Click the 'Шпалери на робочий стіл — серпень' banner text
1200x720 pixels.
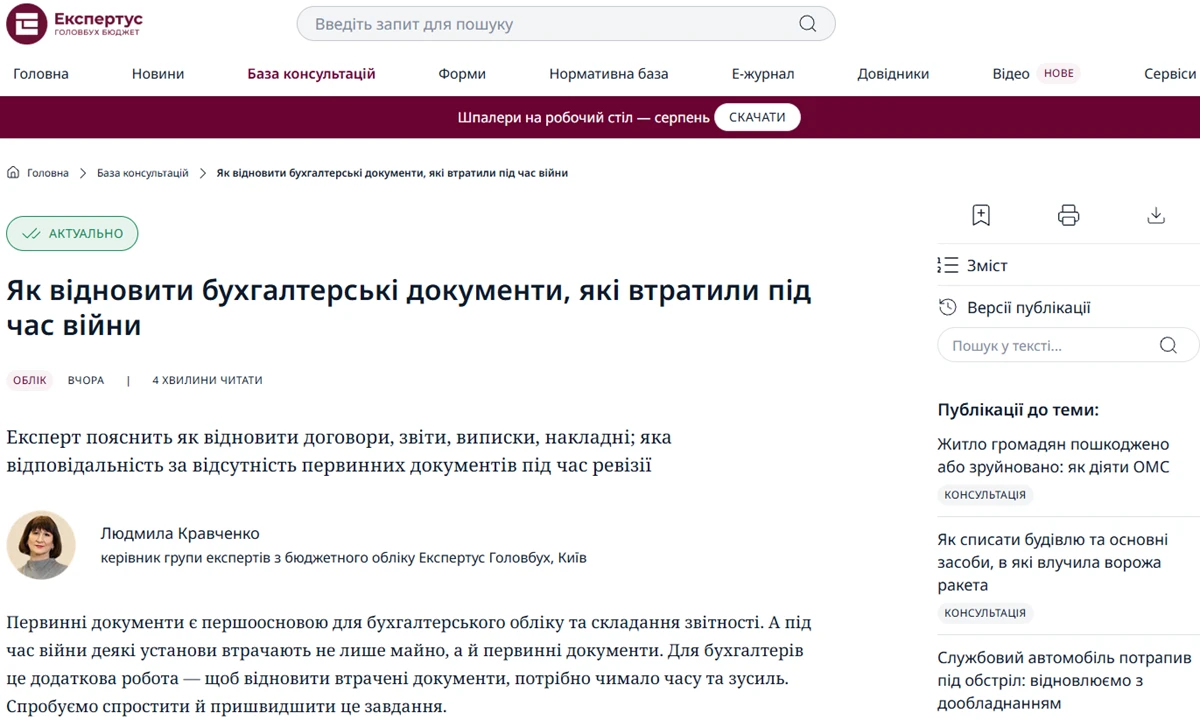point(584,117)
